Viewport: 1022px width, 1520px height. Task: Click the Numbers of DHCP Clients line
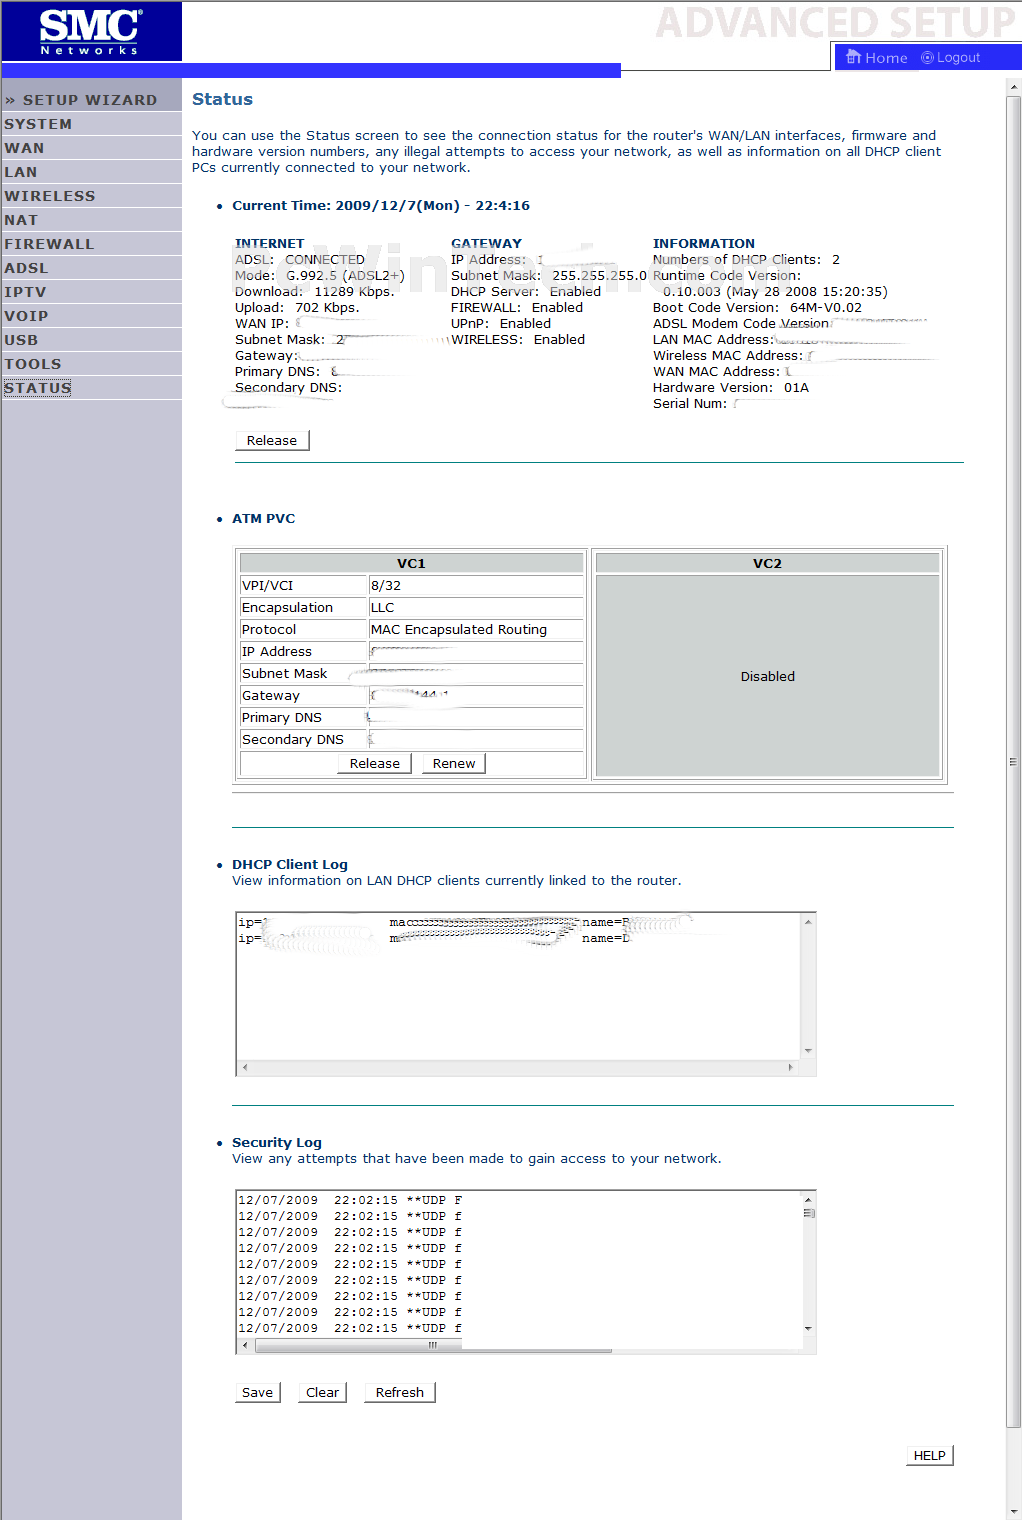[x=746, y=259]
